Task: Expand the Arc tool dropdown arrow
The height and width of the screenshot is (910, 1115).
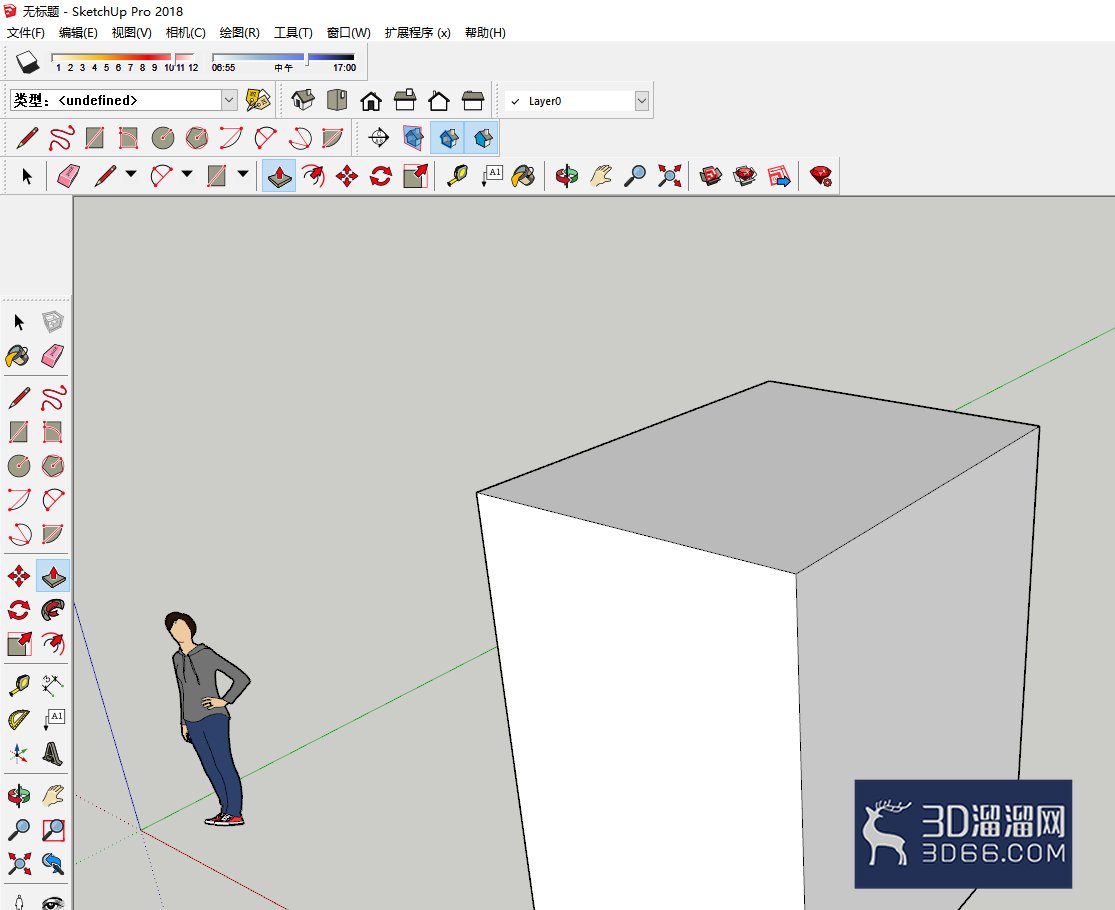Action: pos(187,173)
